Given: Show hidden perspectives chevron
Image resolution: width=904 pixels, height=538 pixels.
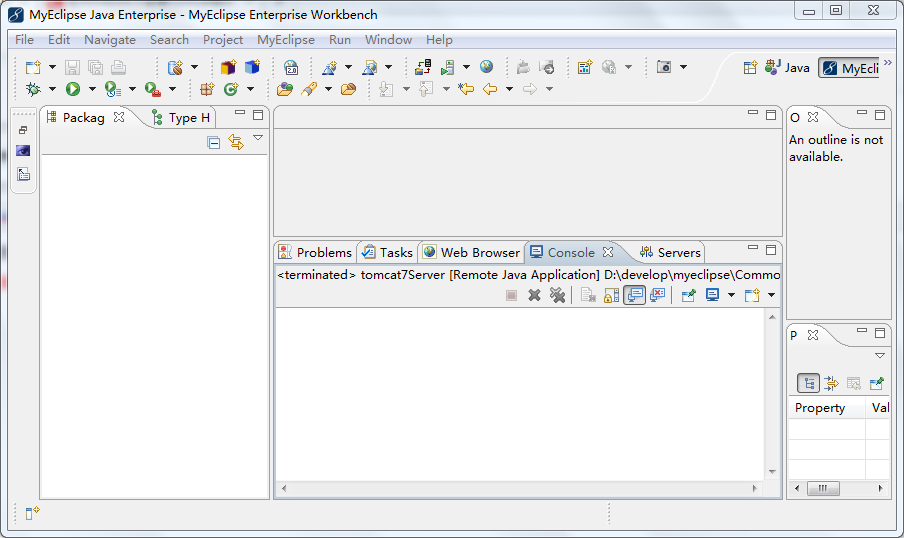Looking at the screenshot, I should point(888,62).
